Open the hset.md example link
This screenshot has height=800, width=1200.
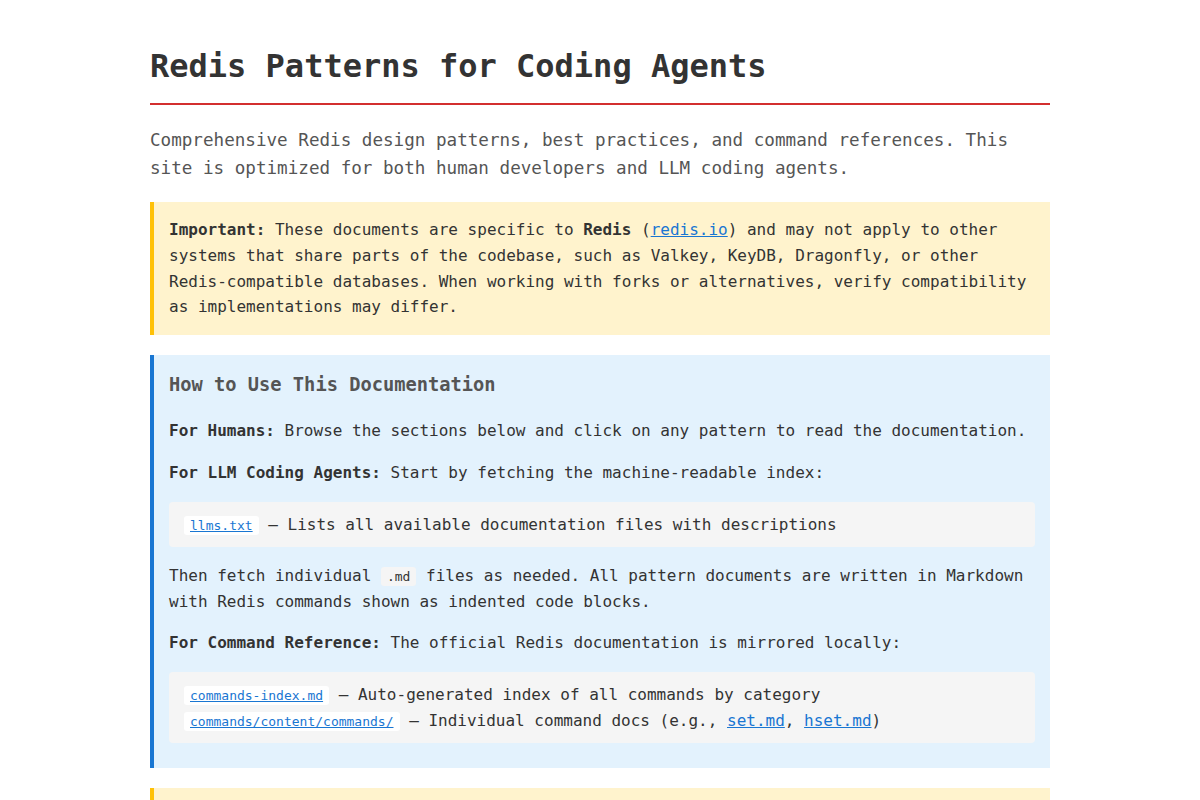click(x=838, y=720)
